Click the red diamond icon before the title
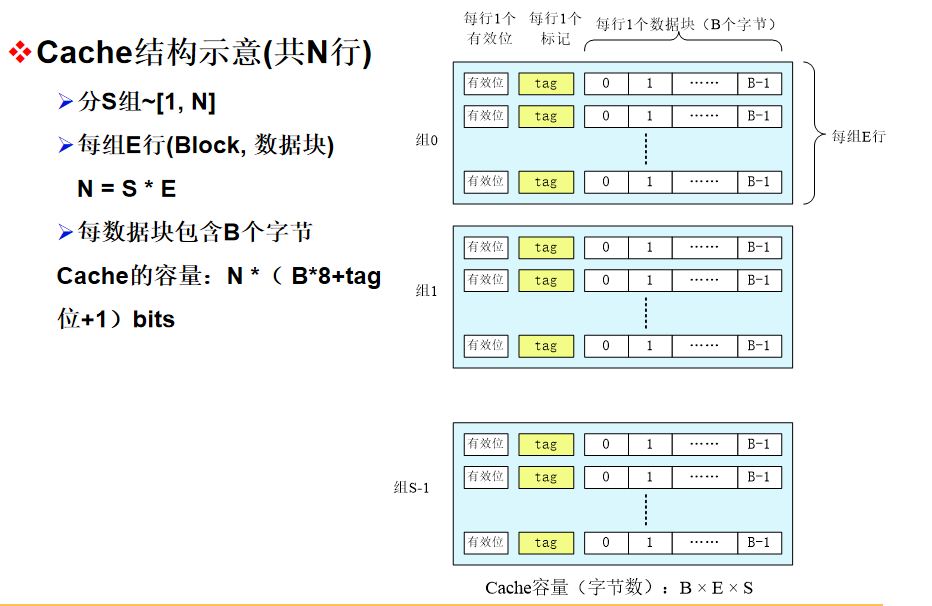 pyautogui.click(x=20, y=52)
